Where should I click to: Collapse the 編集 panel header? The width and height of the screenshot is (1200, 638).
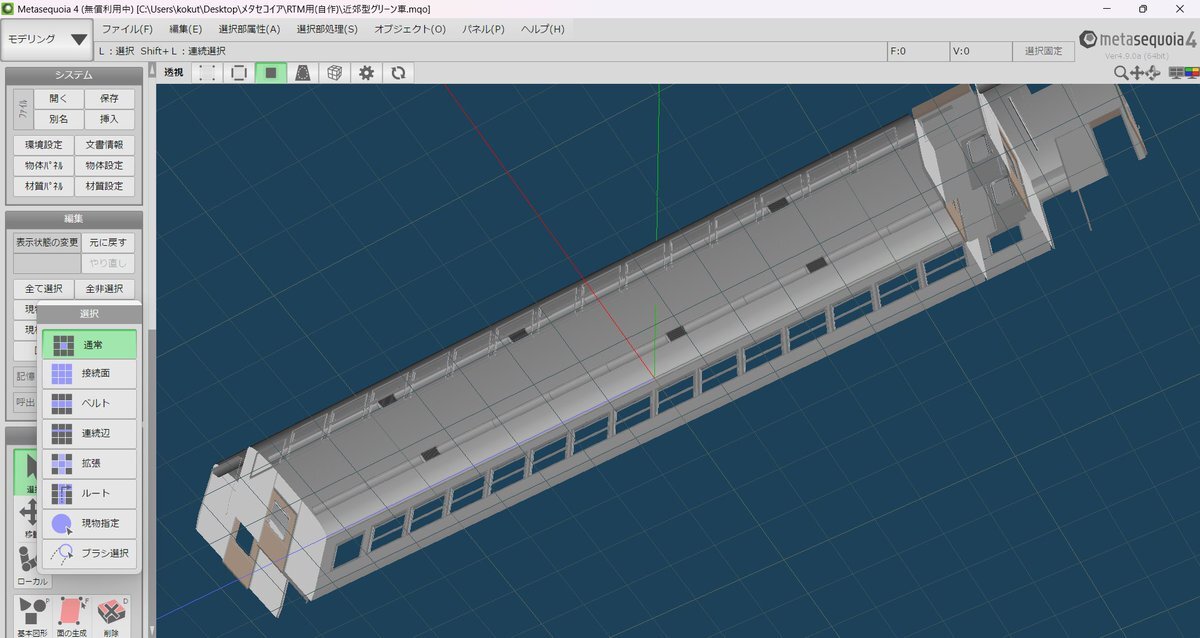click(x=74, y=219)
